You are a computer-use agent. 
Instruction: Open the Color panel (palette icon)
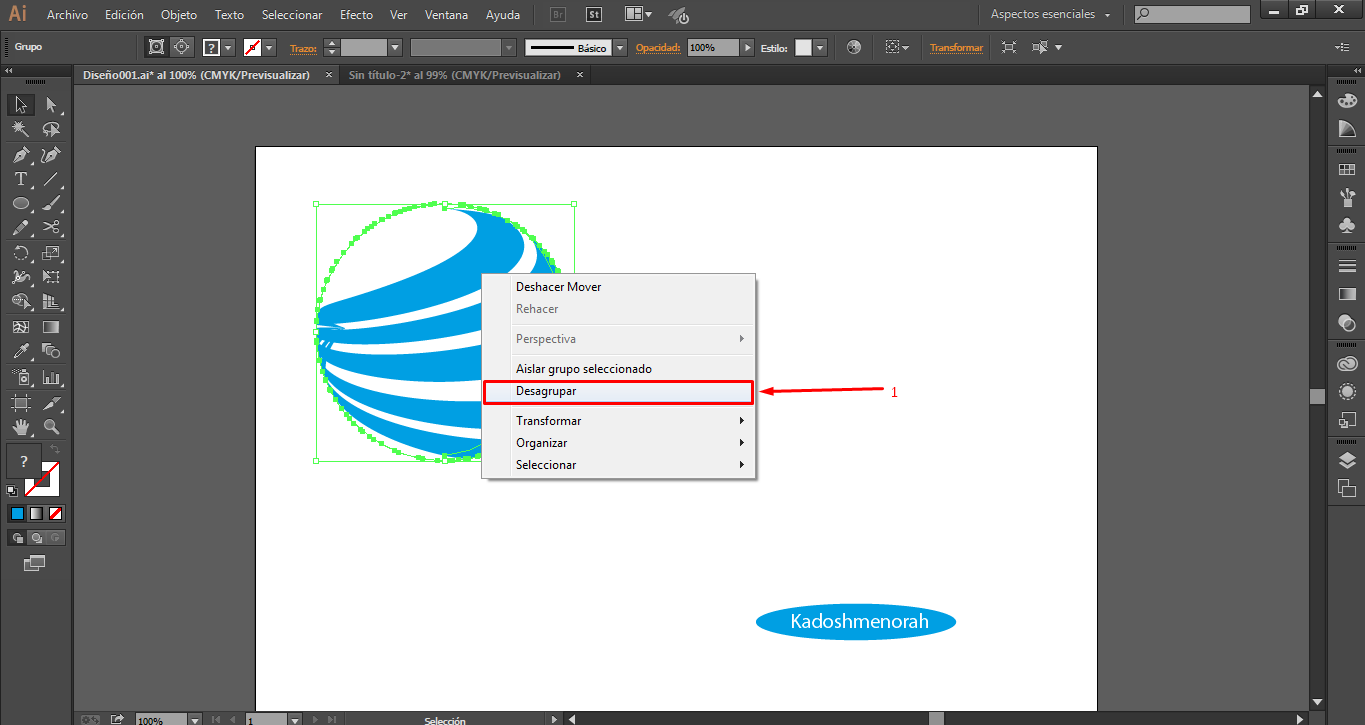(1347, 100)
